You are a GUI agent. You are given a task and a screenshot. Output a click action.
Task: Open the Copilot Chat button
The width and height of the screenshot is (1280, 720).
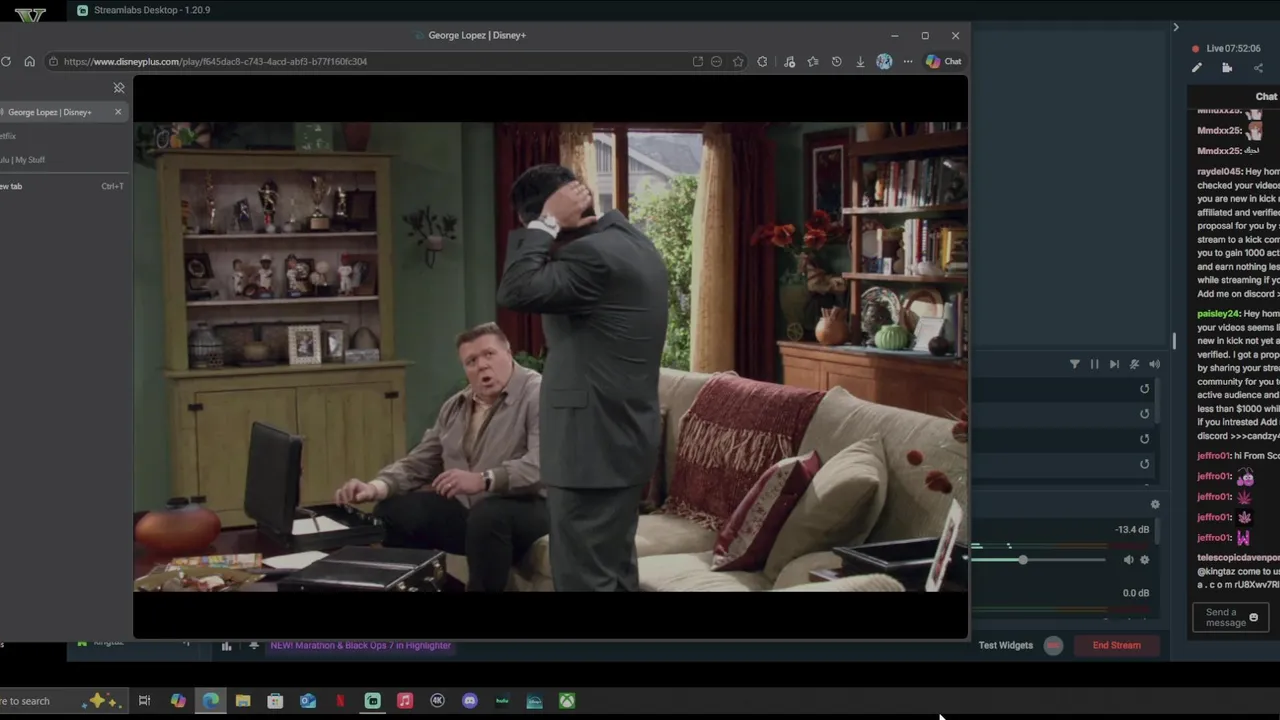[x=943, y=61]
